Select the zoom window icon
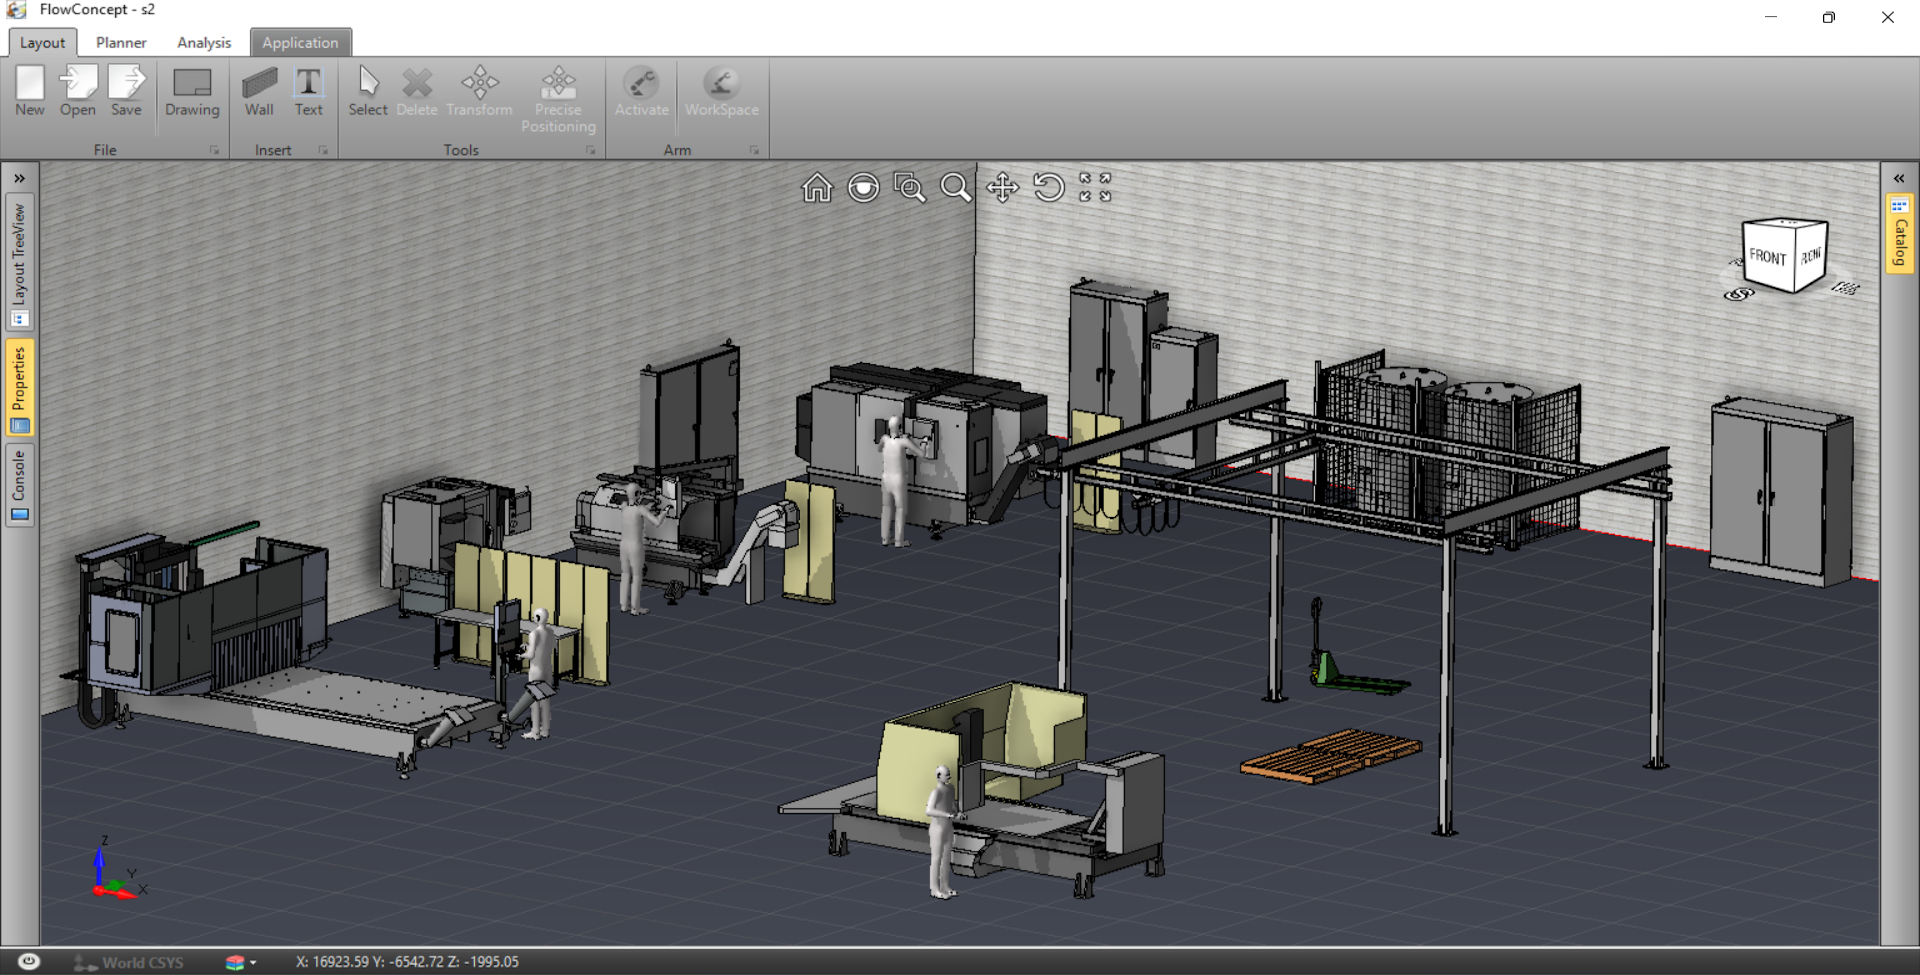This screenshot has width=1920, height=975. coord(909,188)
